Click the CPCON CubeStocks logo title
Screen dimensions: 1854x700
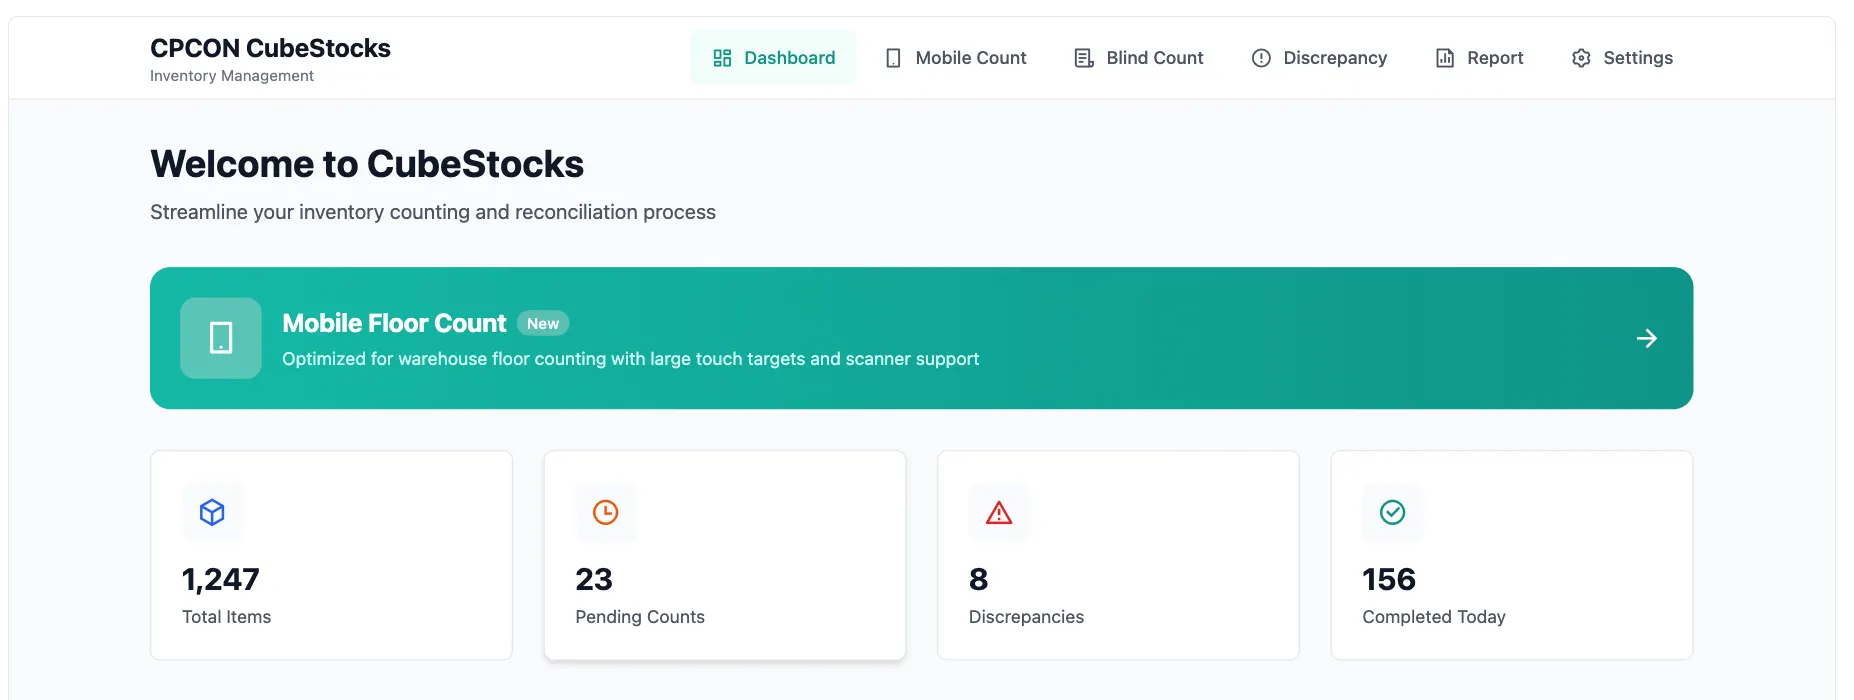pyautogui.click(x=270, y=48)
